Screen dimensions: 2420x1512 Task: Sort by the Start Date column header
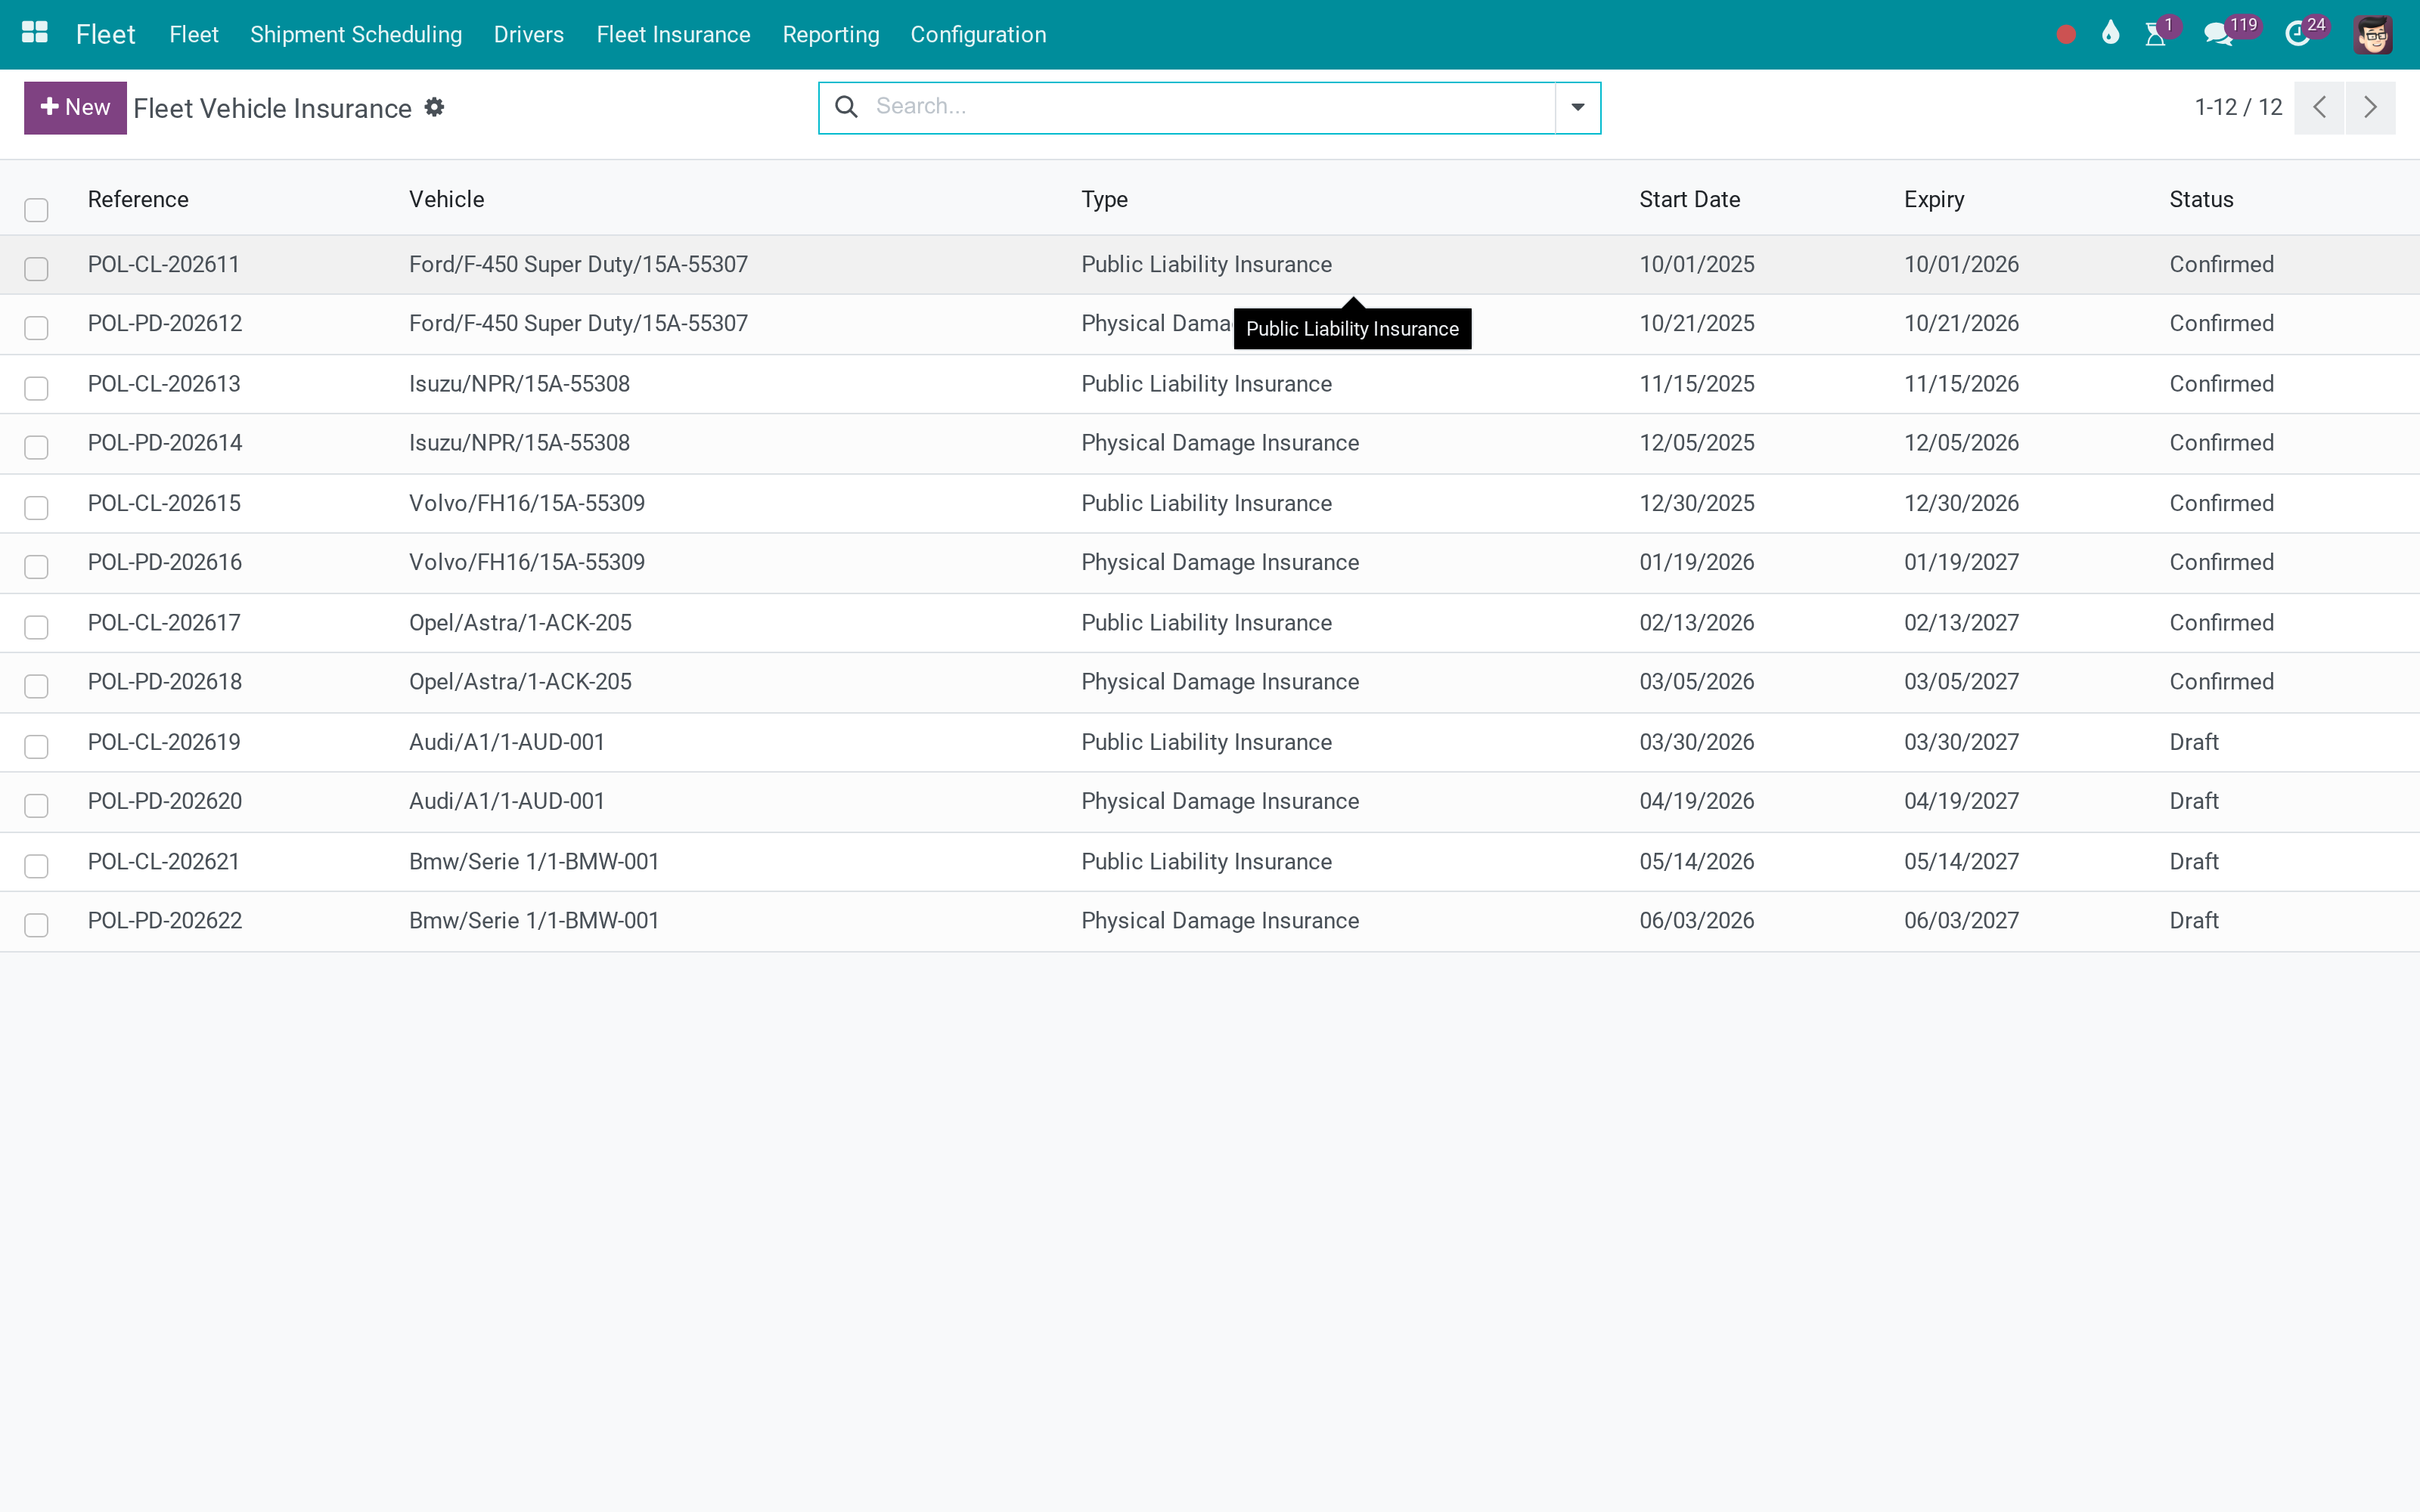pos(1689,199)
